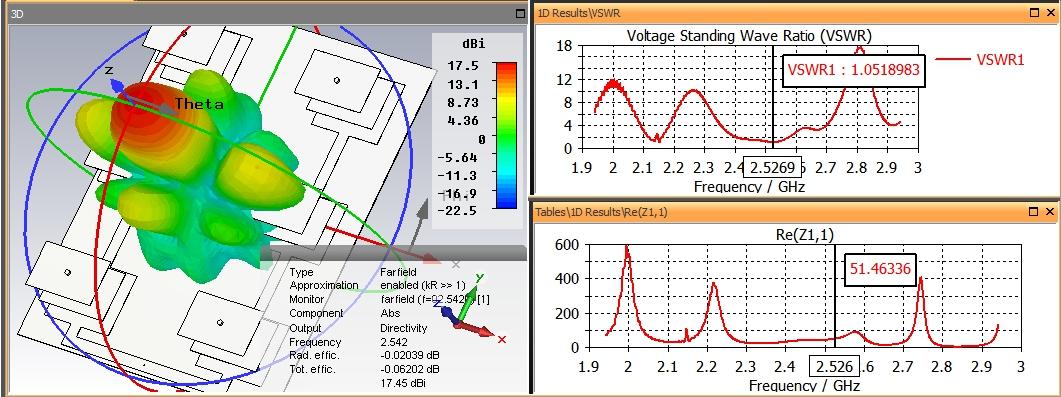Maximize the 3D view window
This screenshot has width=1061, height=397.
pyautogui.click(x=520, y=13)
